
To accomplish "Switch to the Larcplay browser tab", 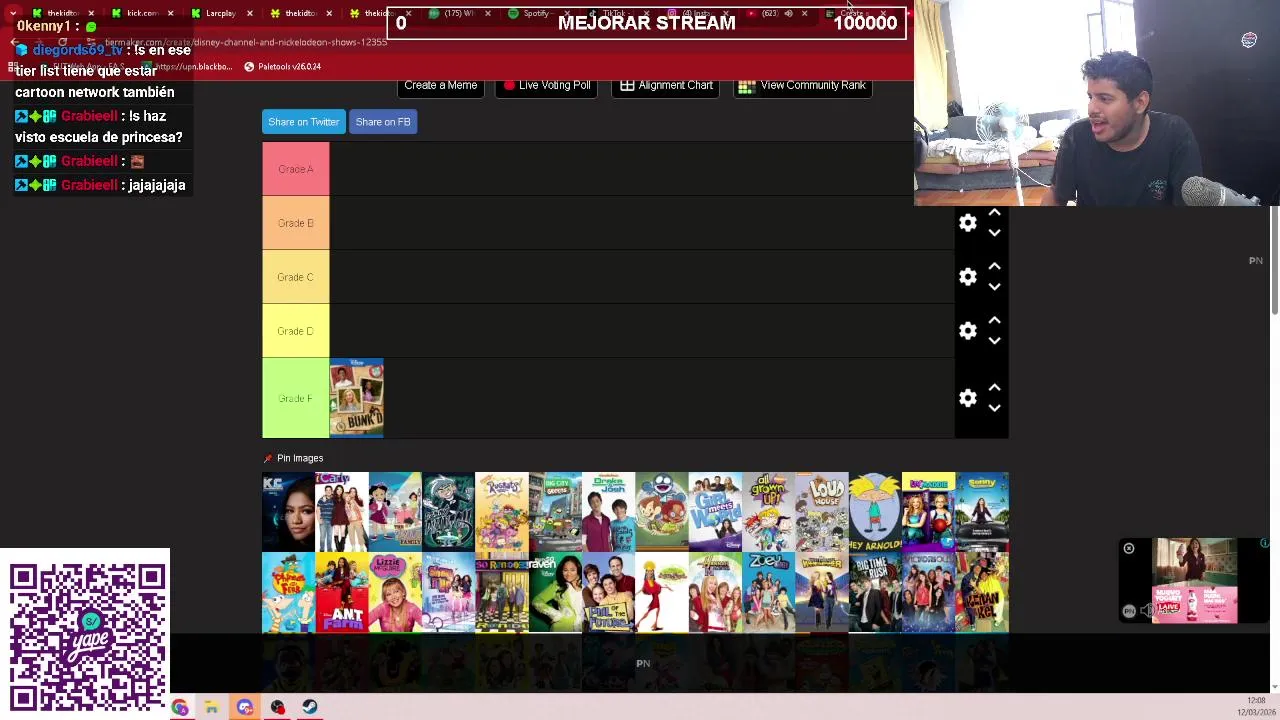I will (220, 13).
